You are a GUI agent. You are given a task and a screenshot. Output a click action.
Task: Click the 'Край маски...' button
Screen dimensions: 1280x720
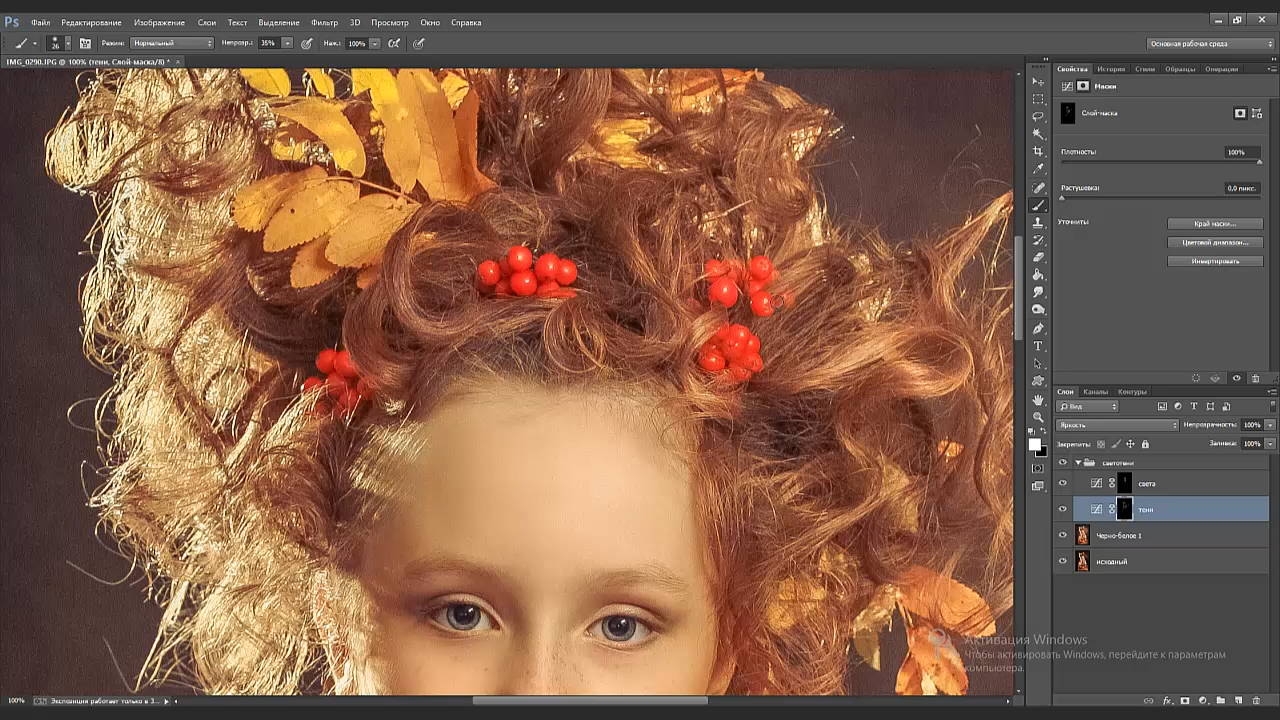(1215, 224)
